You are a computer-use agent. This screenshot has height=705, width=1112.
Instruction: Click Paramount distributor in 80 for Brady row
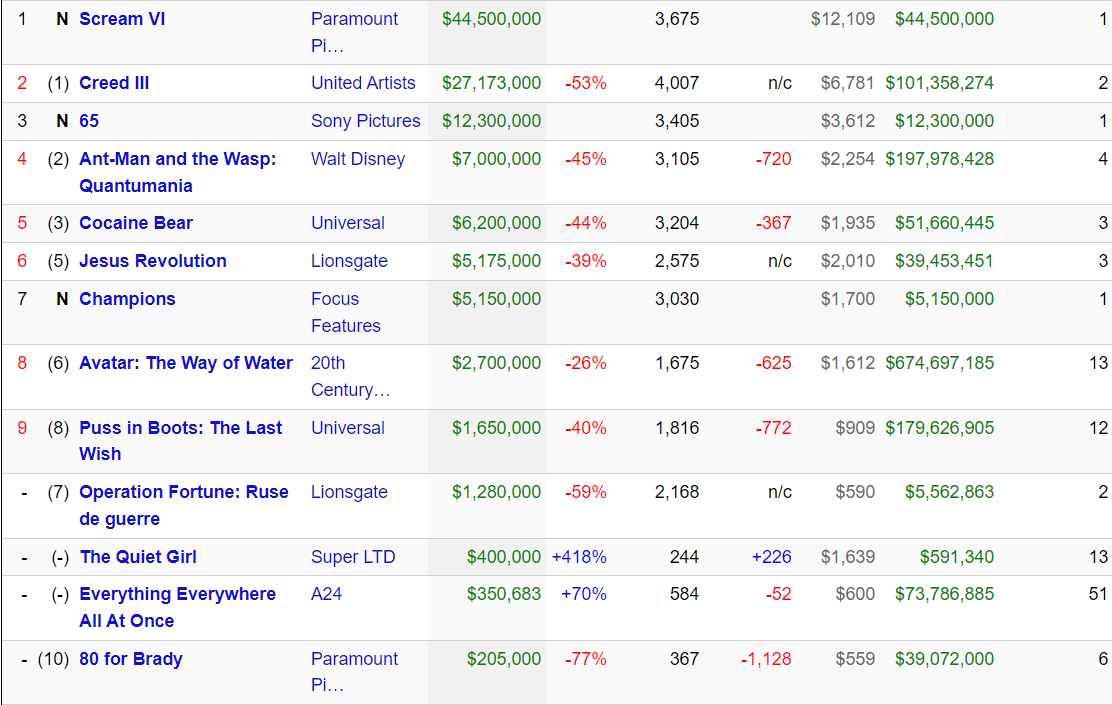(x=355, y=672)
